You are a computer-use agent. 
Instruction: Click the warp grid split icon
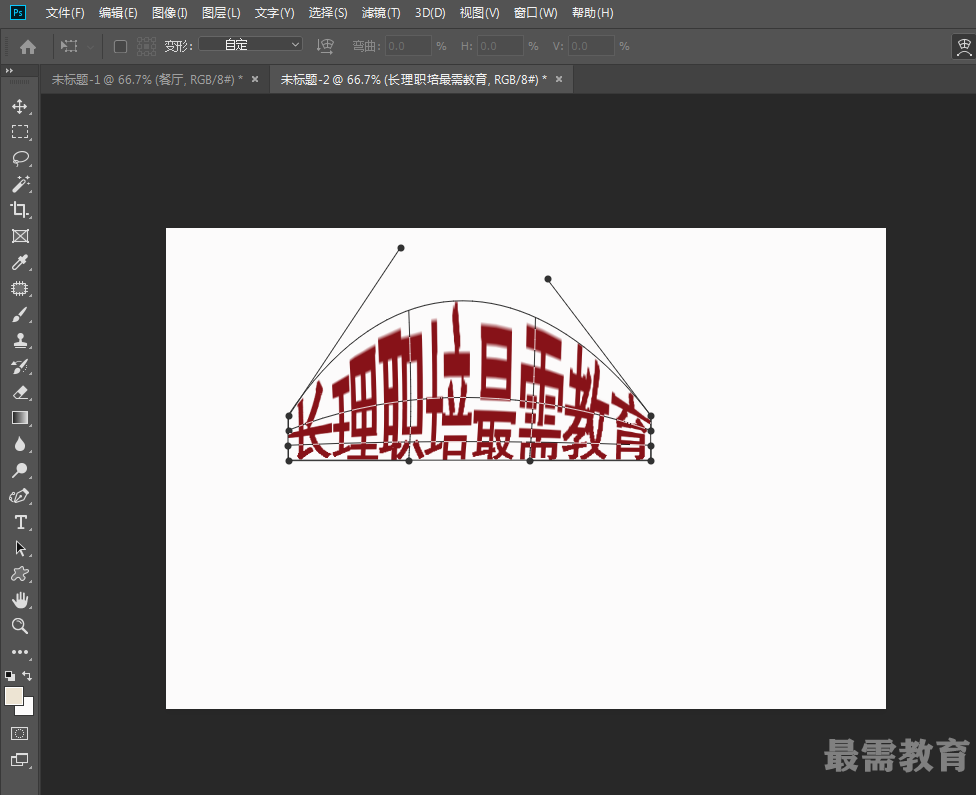146,46
